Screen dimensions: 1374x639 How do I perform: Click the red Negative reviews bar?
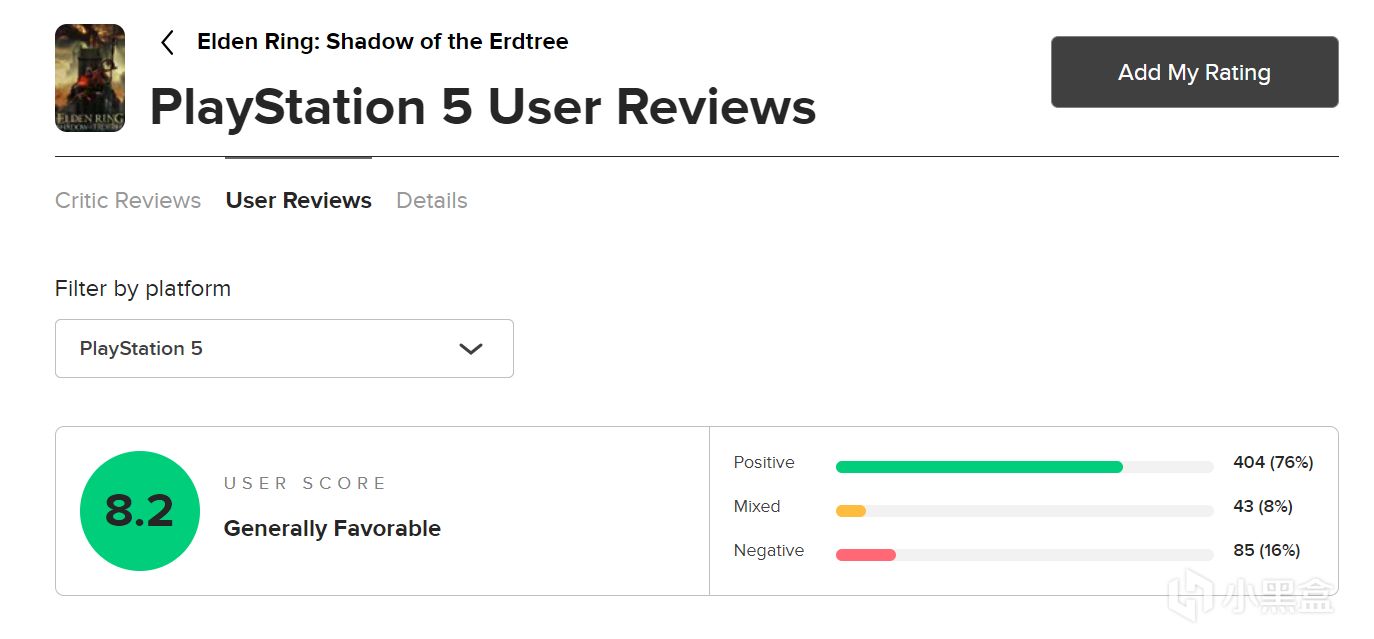coord(866,555)
